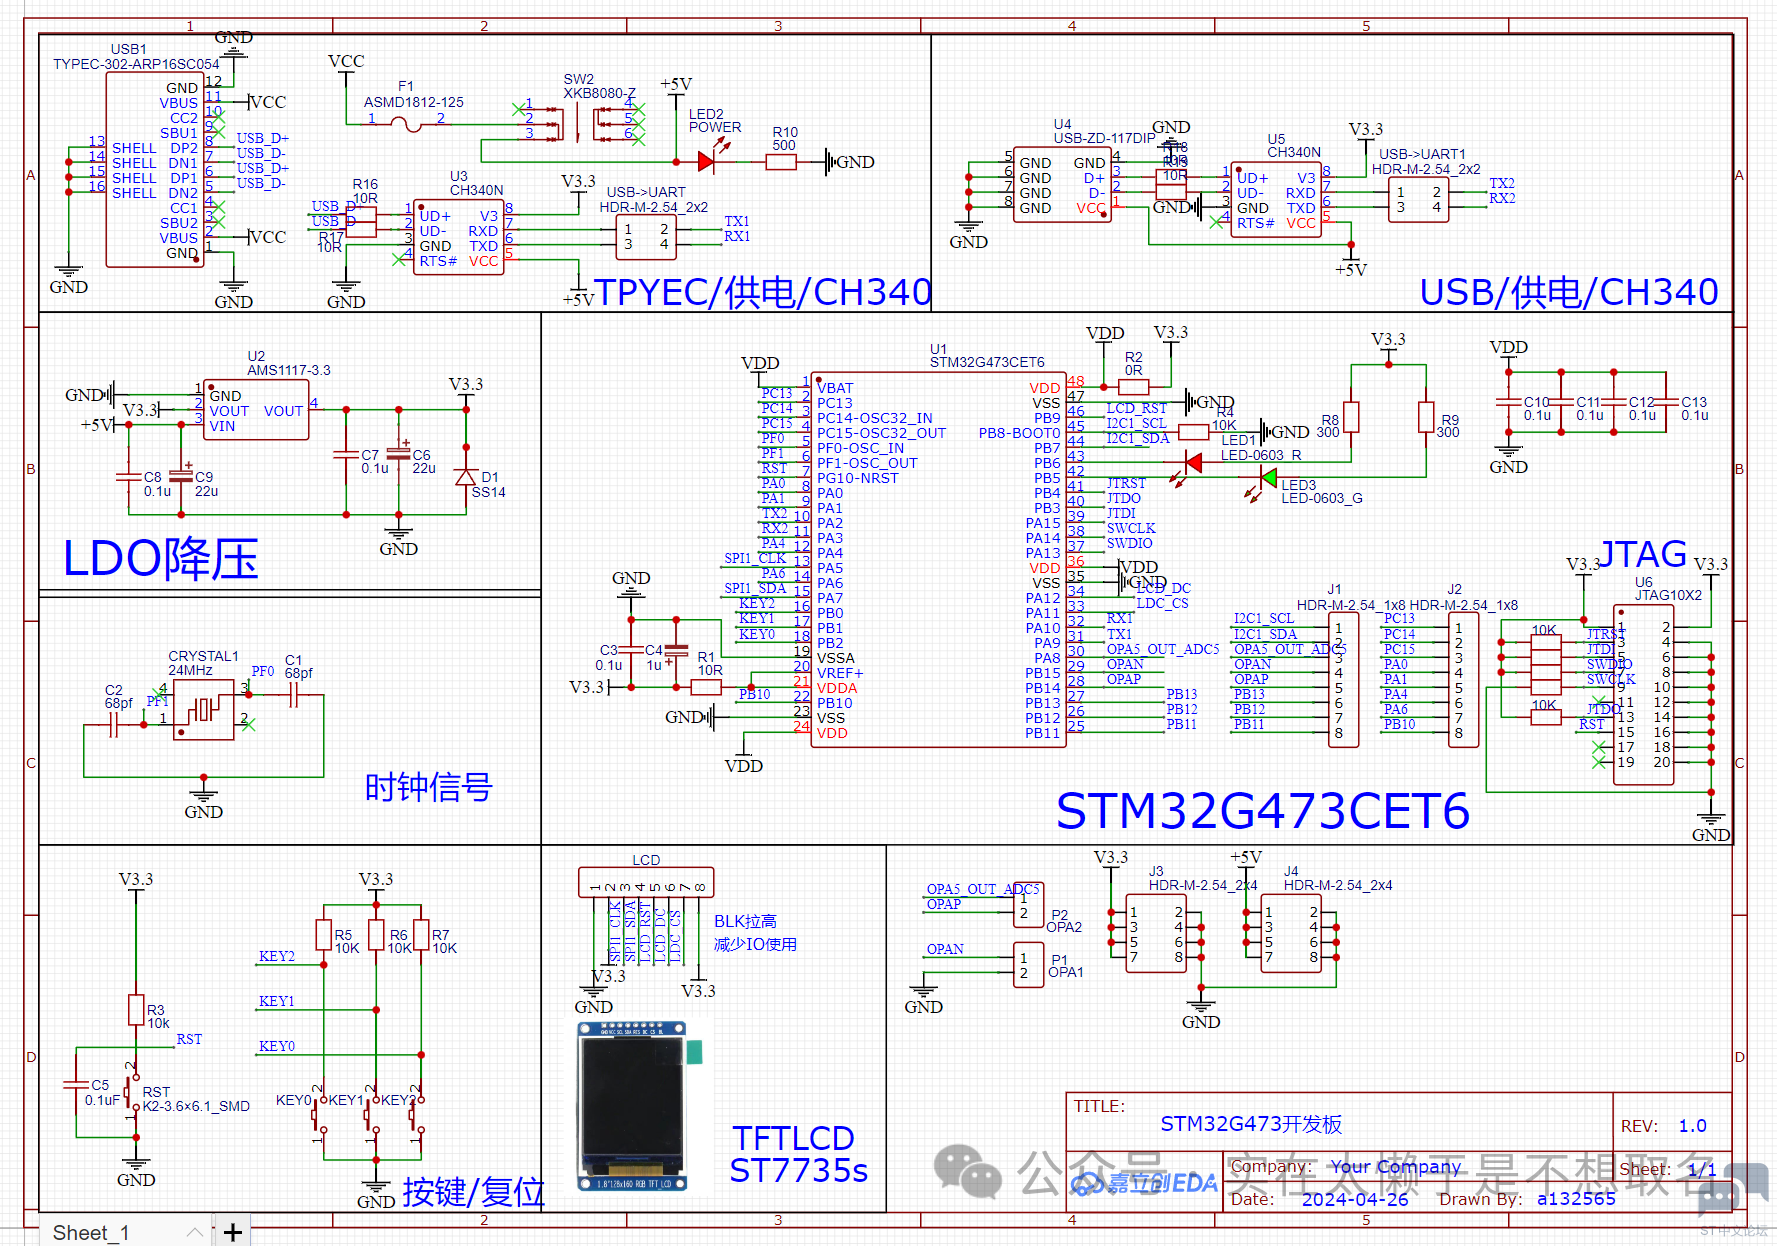Click the LCD 8-pin header symbol
Viewport: 1777px width, 1246px height.
click(646, 882)
